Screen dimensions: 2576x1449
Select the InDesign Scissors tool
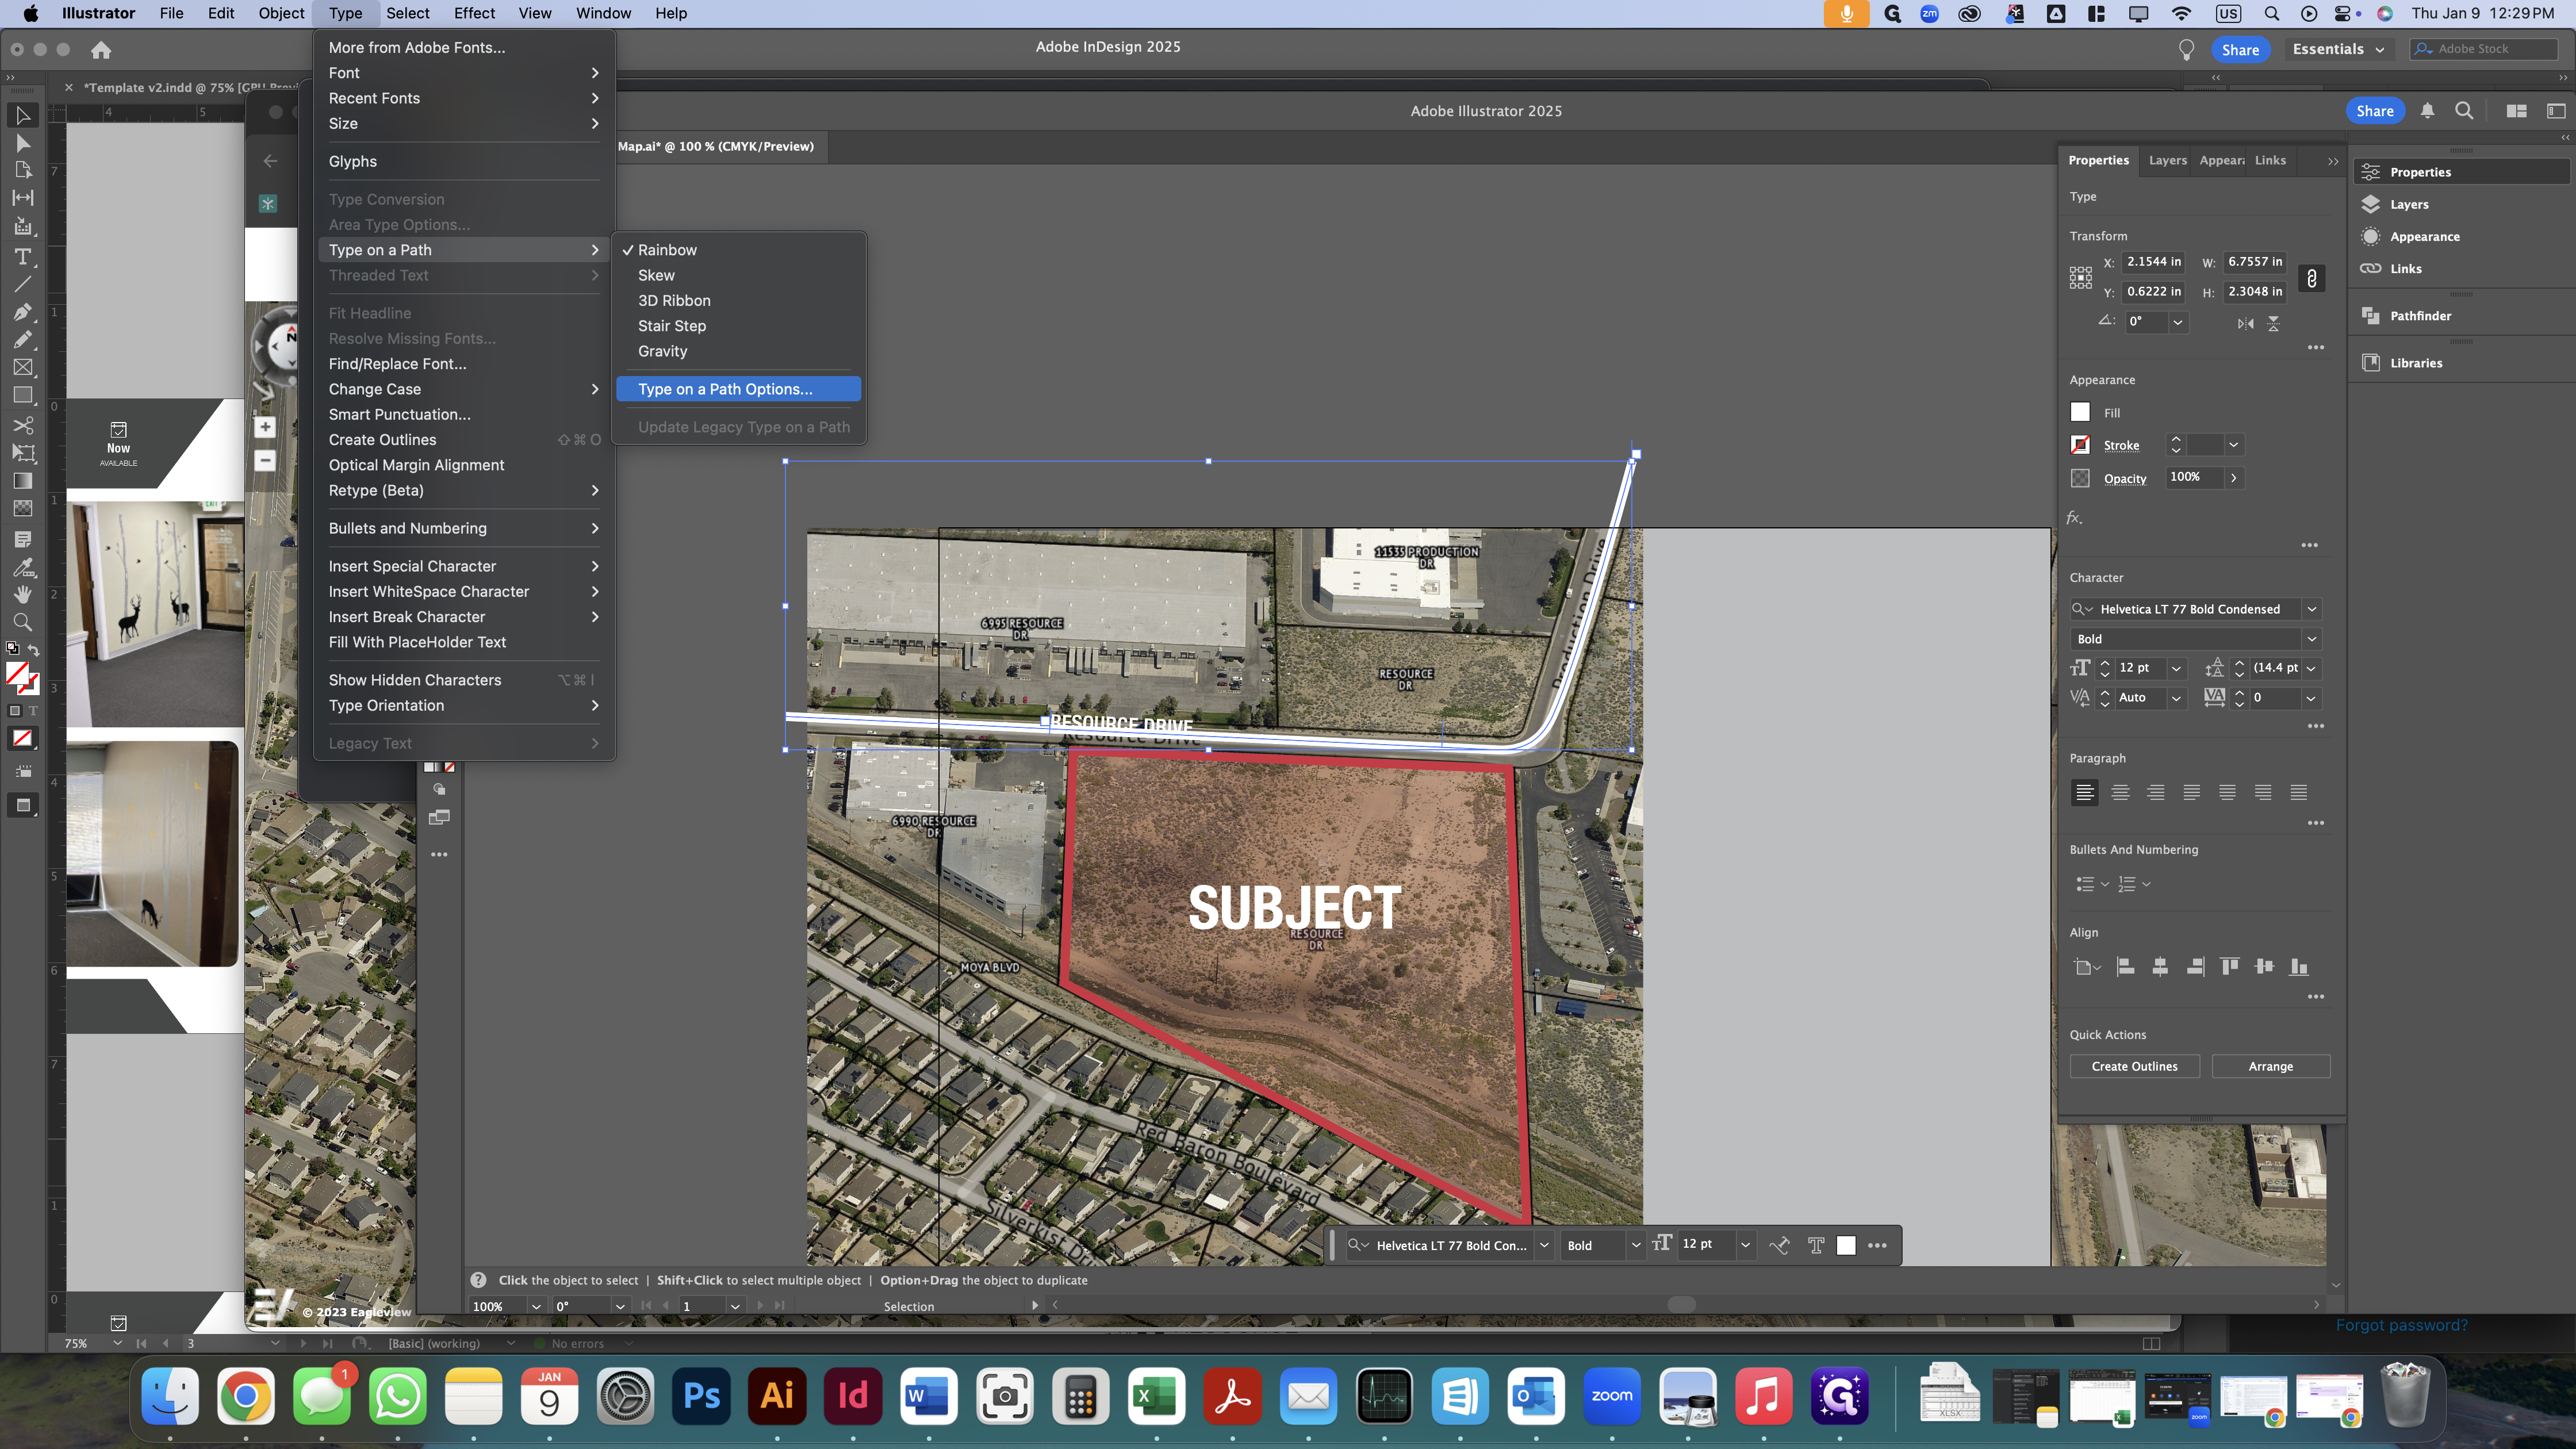23,425
